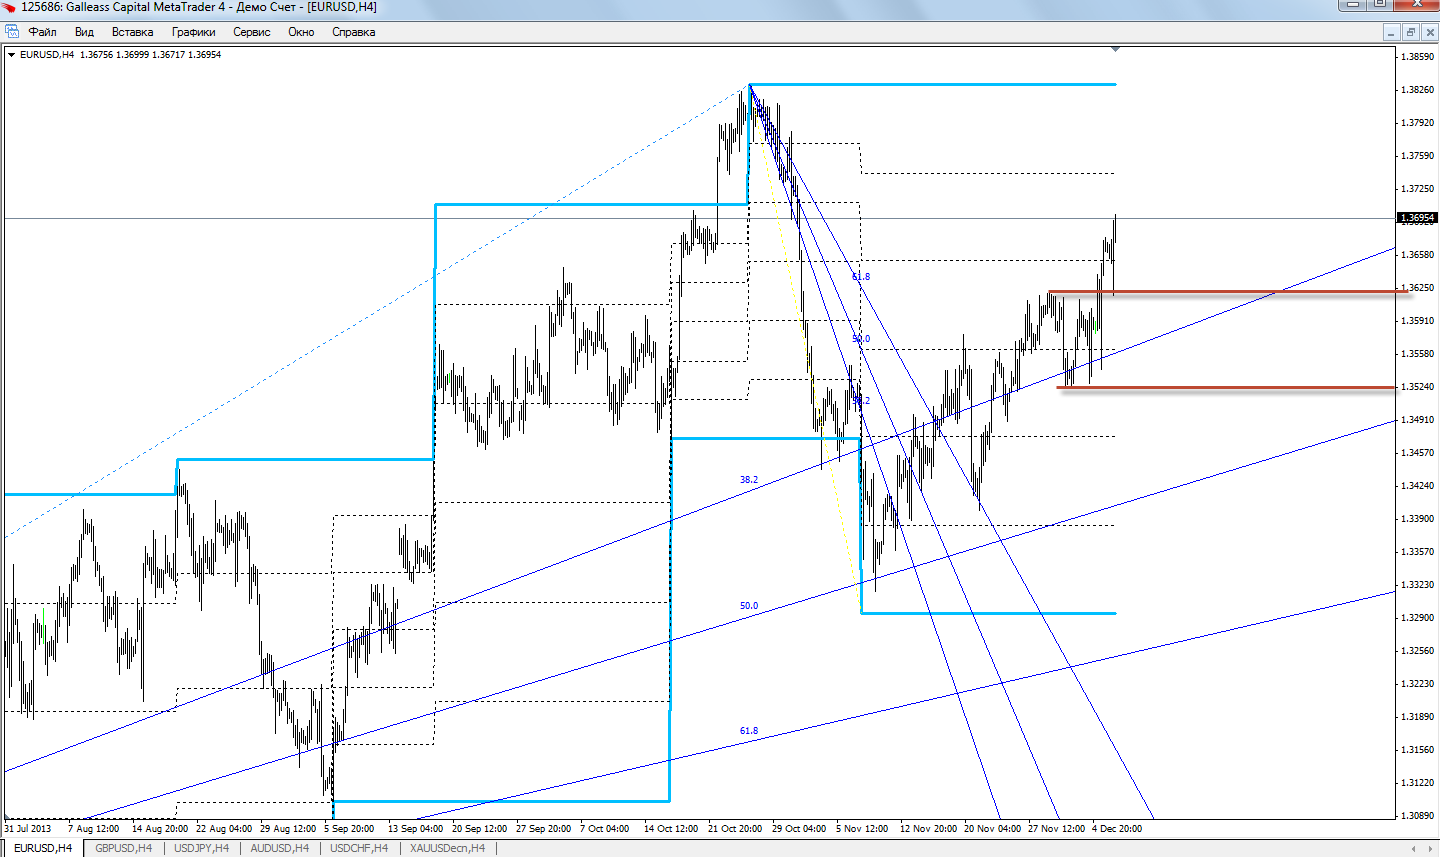Click the chart window icon beside Файл
Image resolution: width=1440 pixels, height=857 pixels.
[x=12, y=32]
